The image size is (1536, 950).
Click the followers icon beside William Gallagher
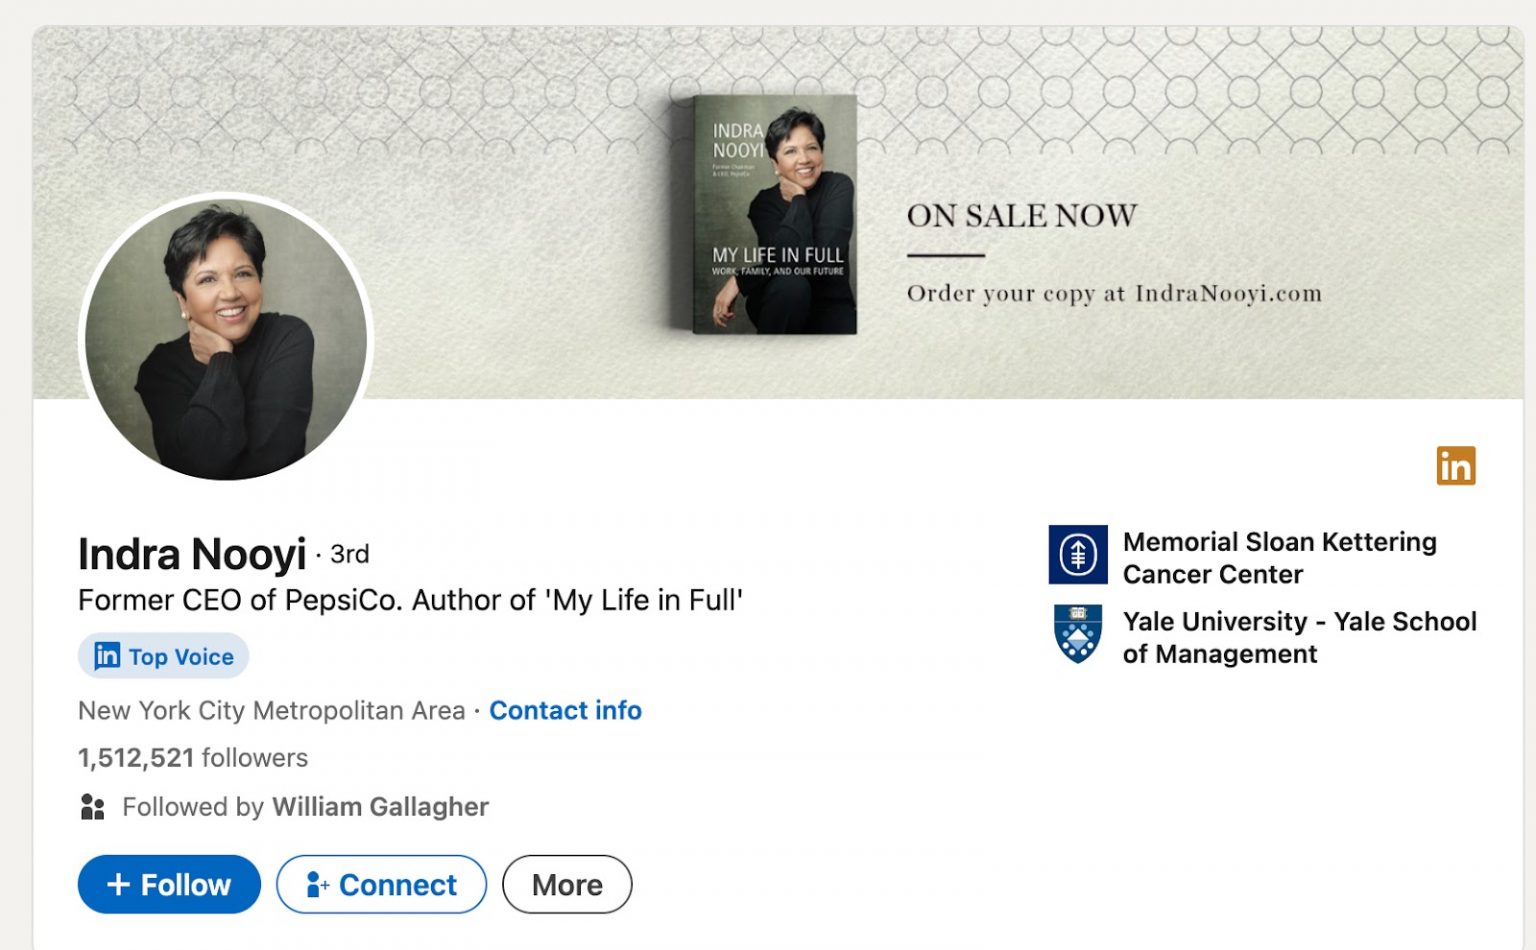pos(93,806)
